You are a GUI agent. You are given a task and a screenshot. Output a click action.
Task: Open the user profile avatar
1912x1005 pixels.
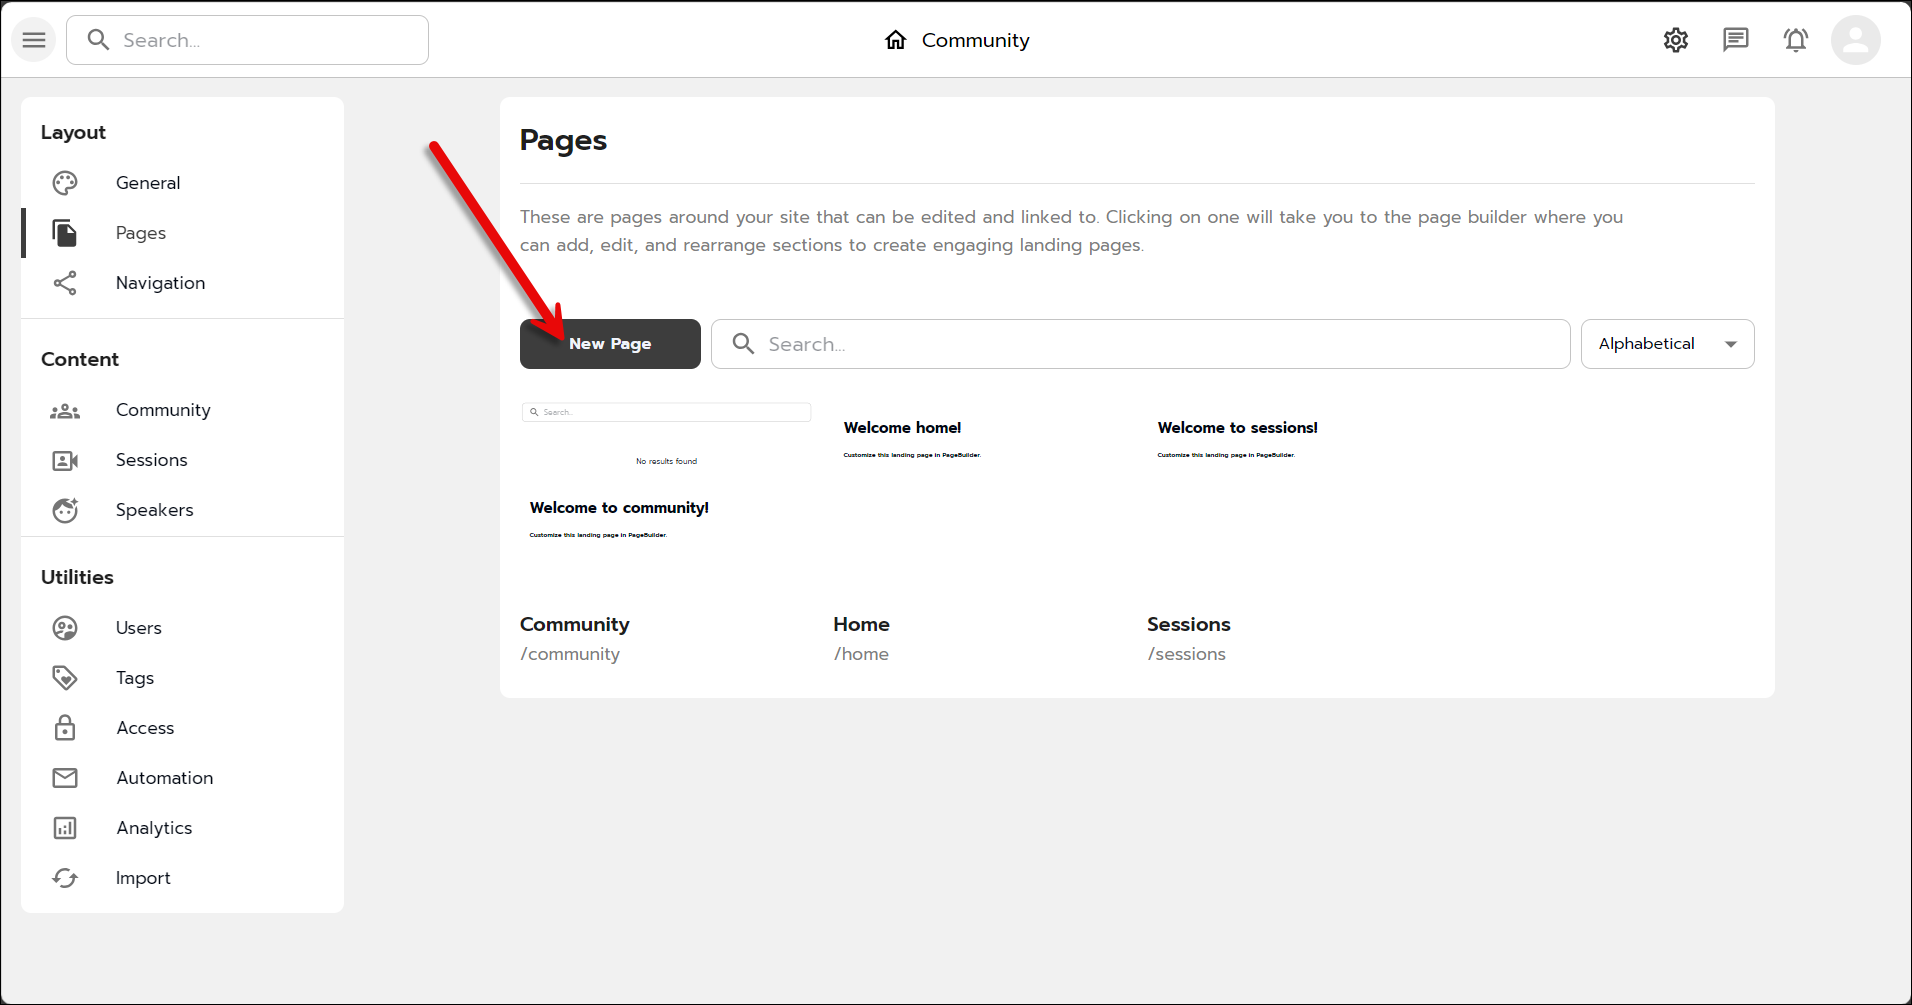coord(1856,40)
